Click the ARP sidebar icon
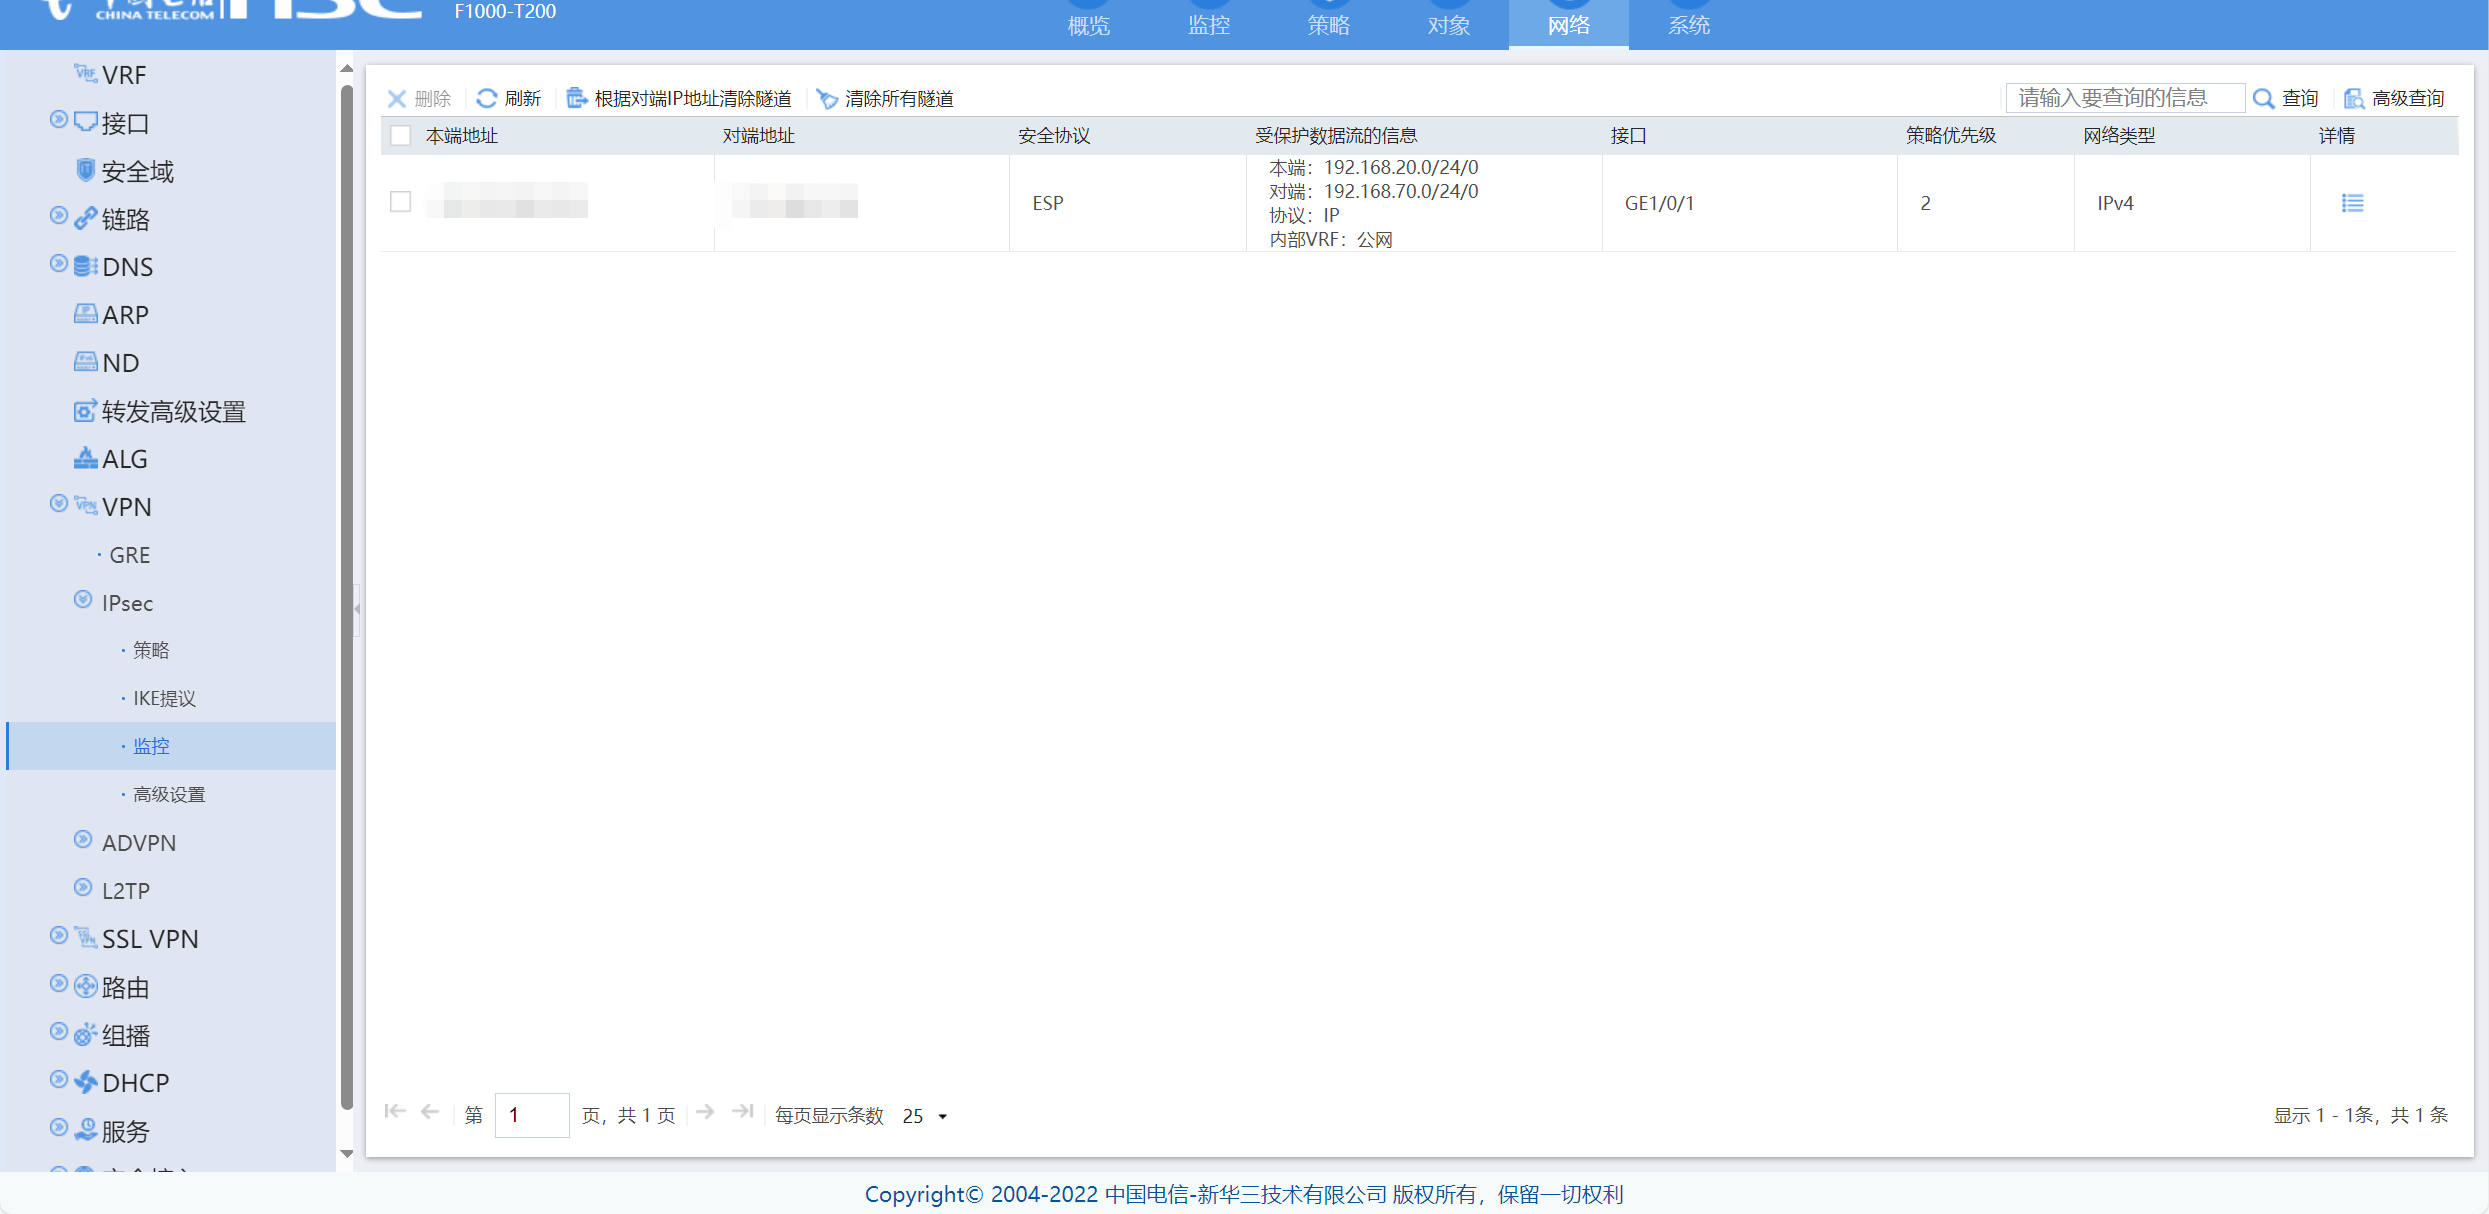This screenshot has width=2489, height=1214. [86, 314]
